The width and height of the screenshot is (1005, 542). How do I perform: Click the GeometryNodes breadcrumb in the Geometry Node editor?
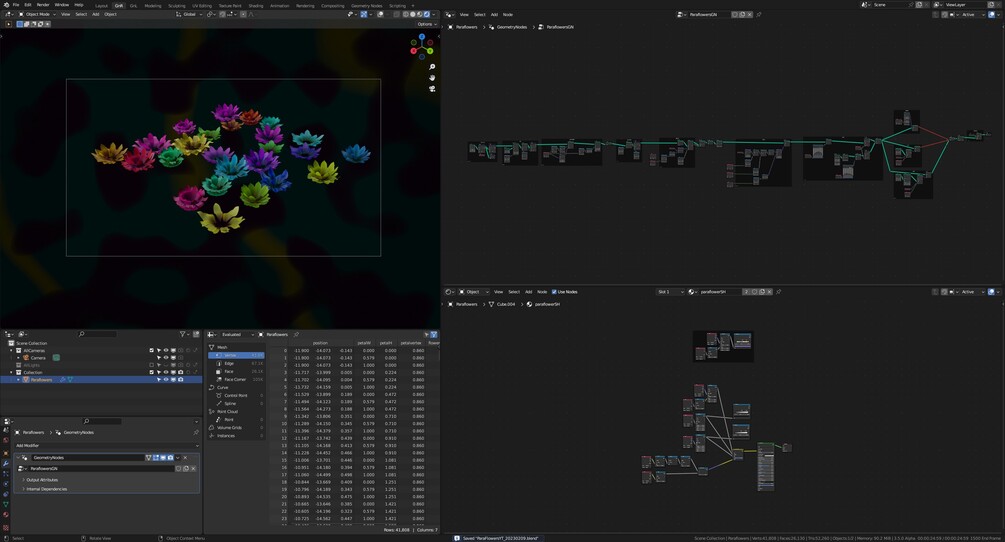[511, 27]
